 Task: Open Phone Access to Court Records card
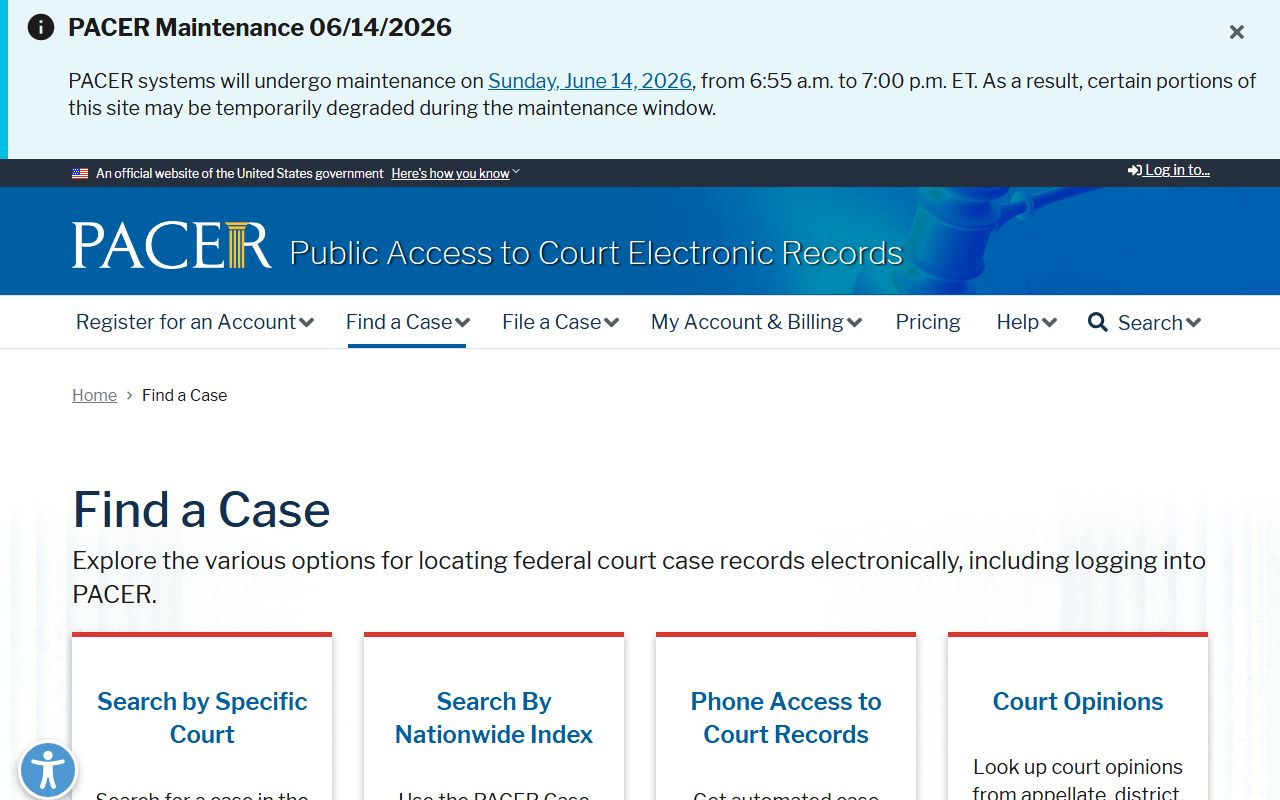(786, 718)
